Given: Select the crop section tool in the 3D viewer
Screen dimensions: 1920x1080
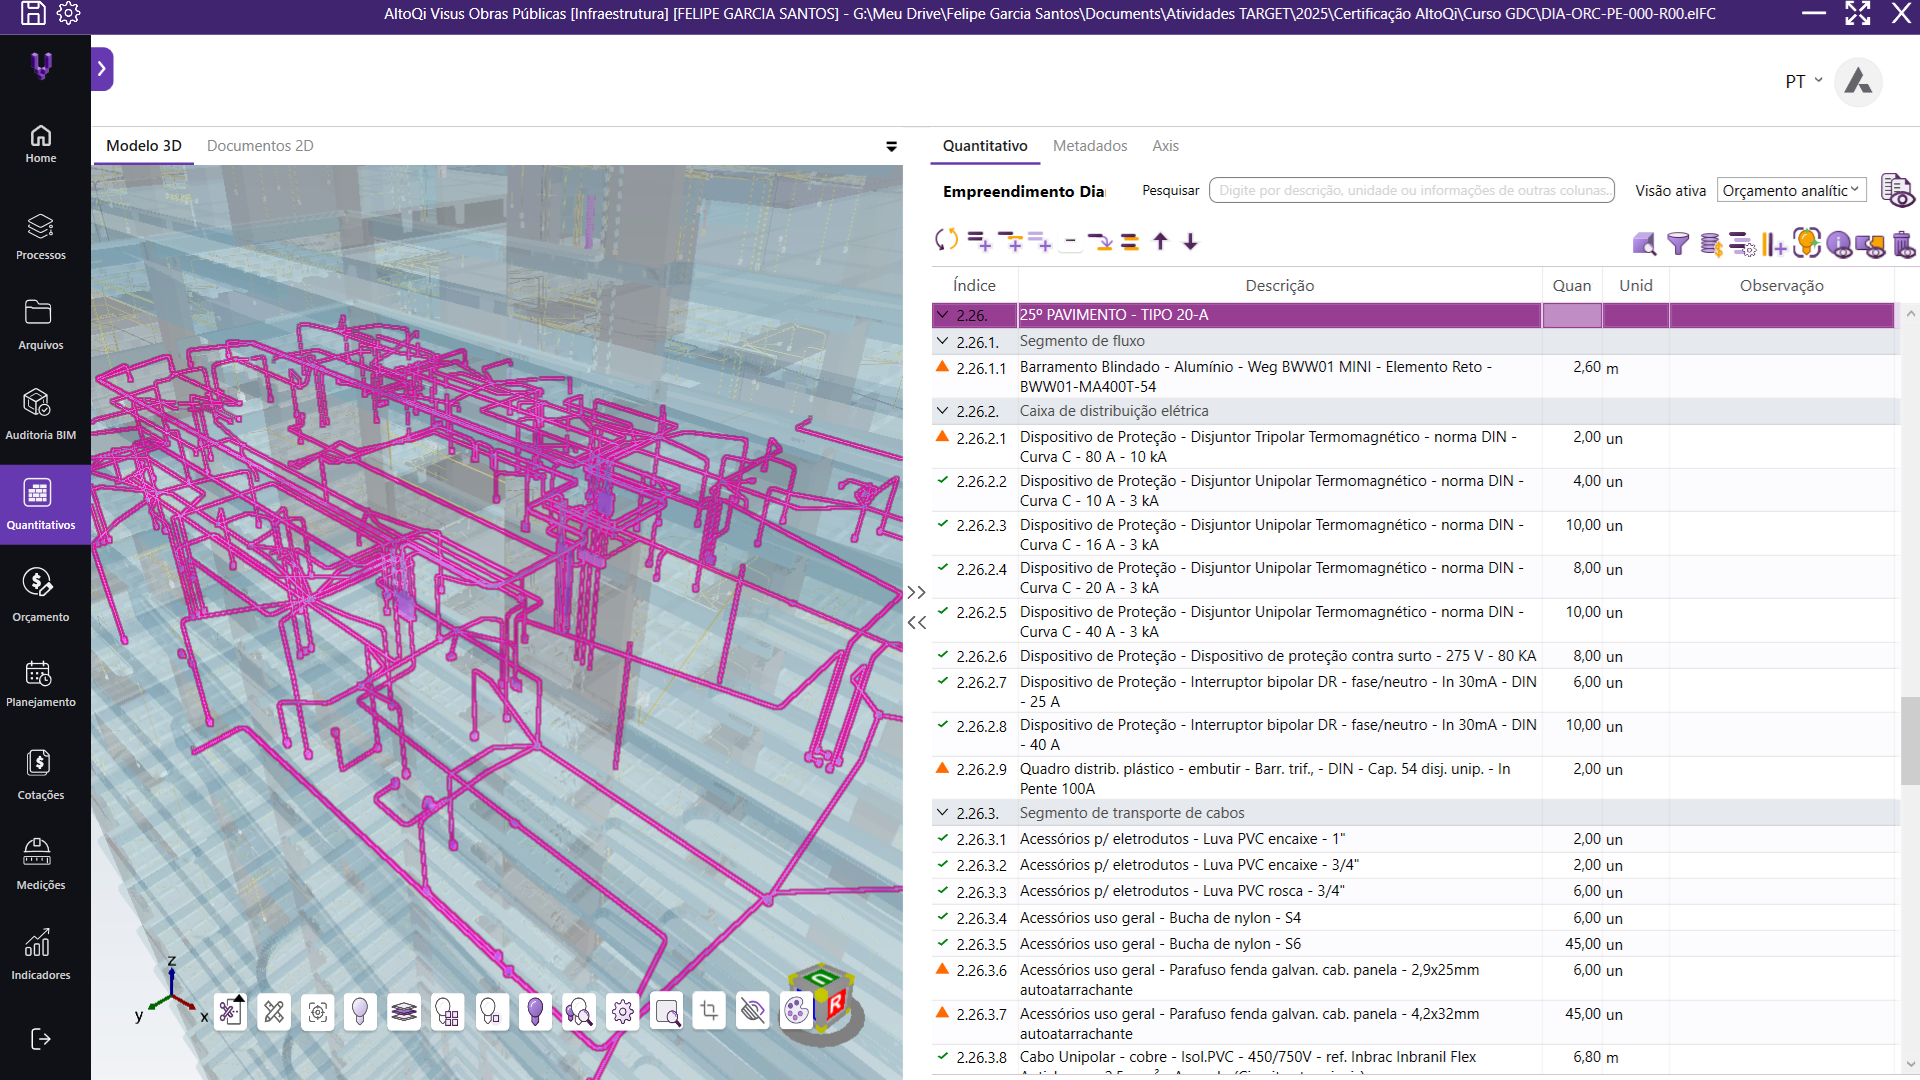Looking at the screenshot, I should click(709, 1012).
